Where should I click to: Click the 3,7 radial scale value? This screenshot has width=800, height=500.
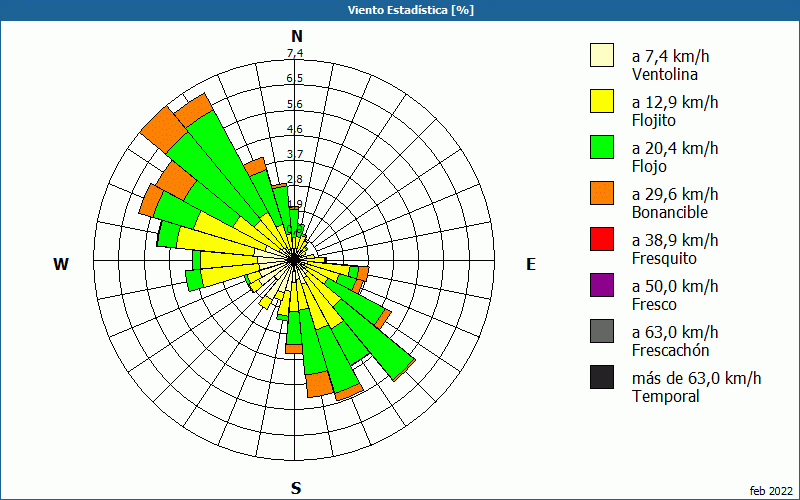(295, 154)
